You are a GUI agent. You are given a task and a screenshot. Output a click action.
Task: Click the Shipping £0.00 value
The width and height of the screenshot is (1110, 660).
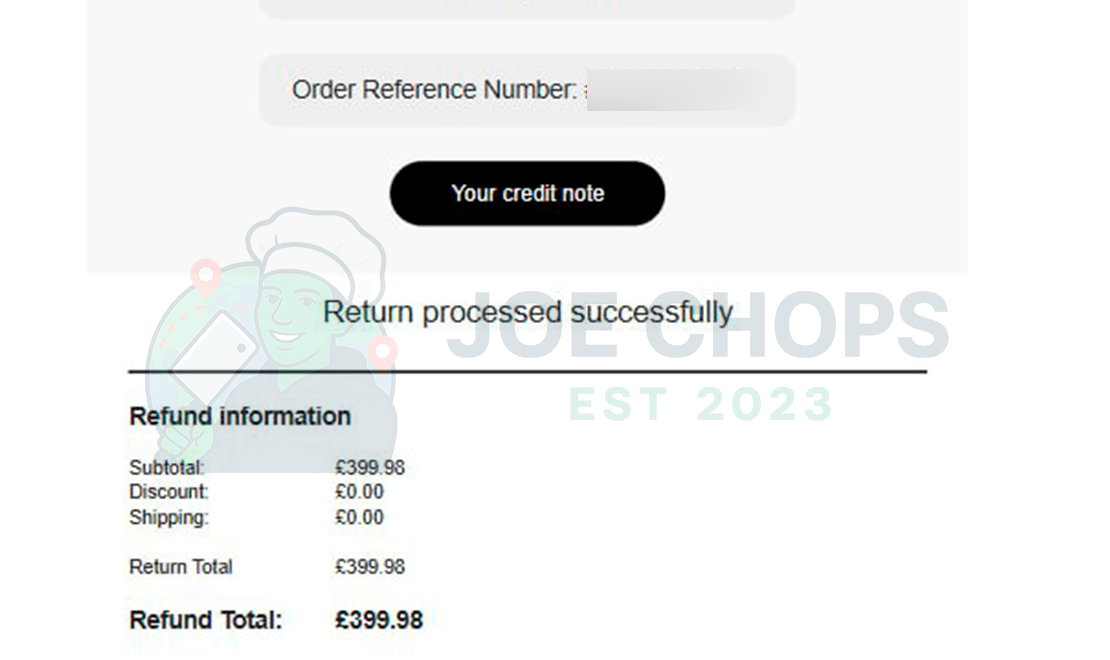(x=359, y=517)
